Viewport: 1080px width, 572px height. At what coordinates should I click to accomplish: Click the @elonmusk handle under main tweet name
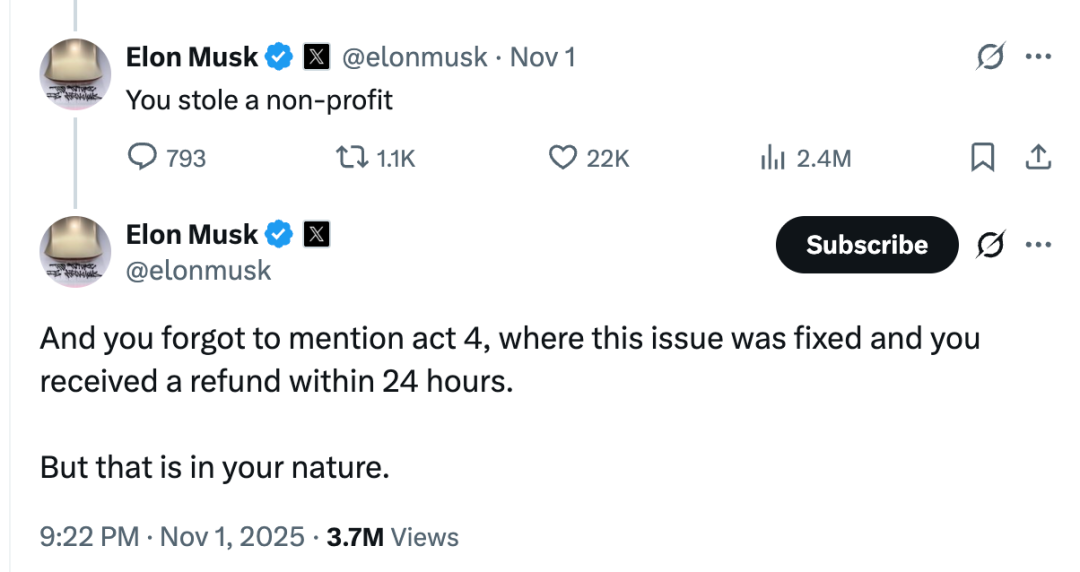pyautogui.click(x=198, y=270)
